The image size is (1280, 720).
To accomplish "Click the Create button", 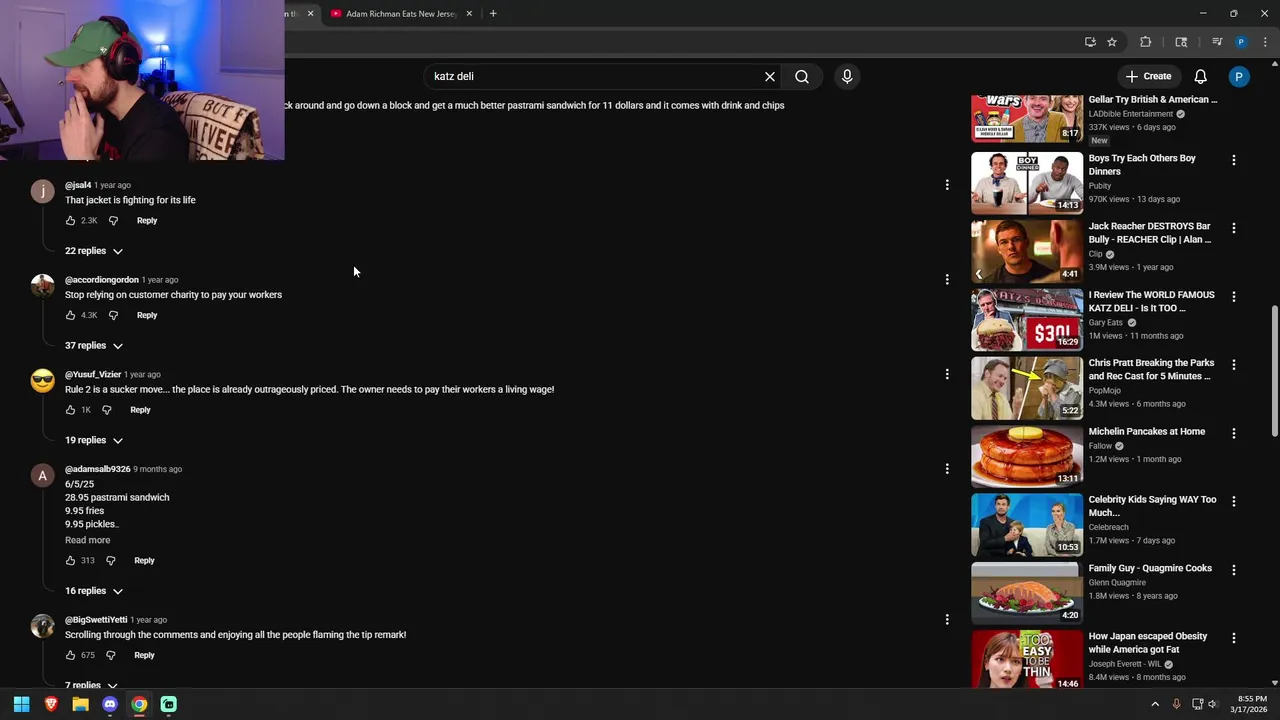I will tap(1148, 76).
